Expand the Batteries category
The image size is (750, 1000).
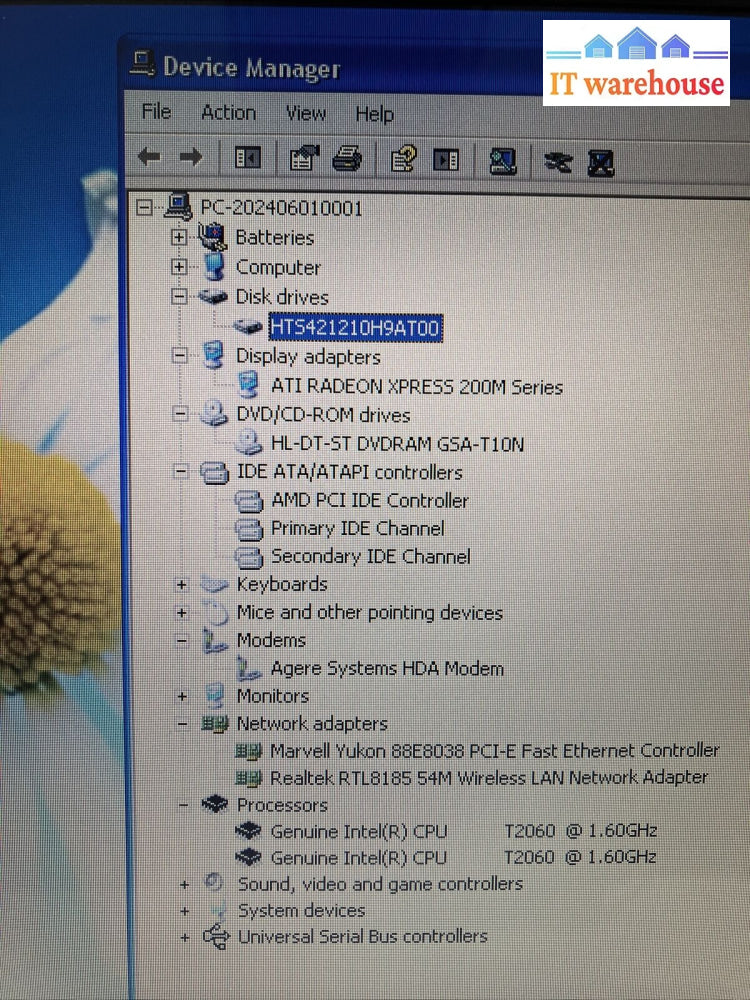[x=179, y=237]
